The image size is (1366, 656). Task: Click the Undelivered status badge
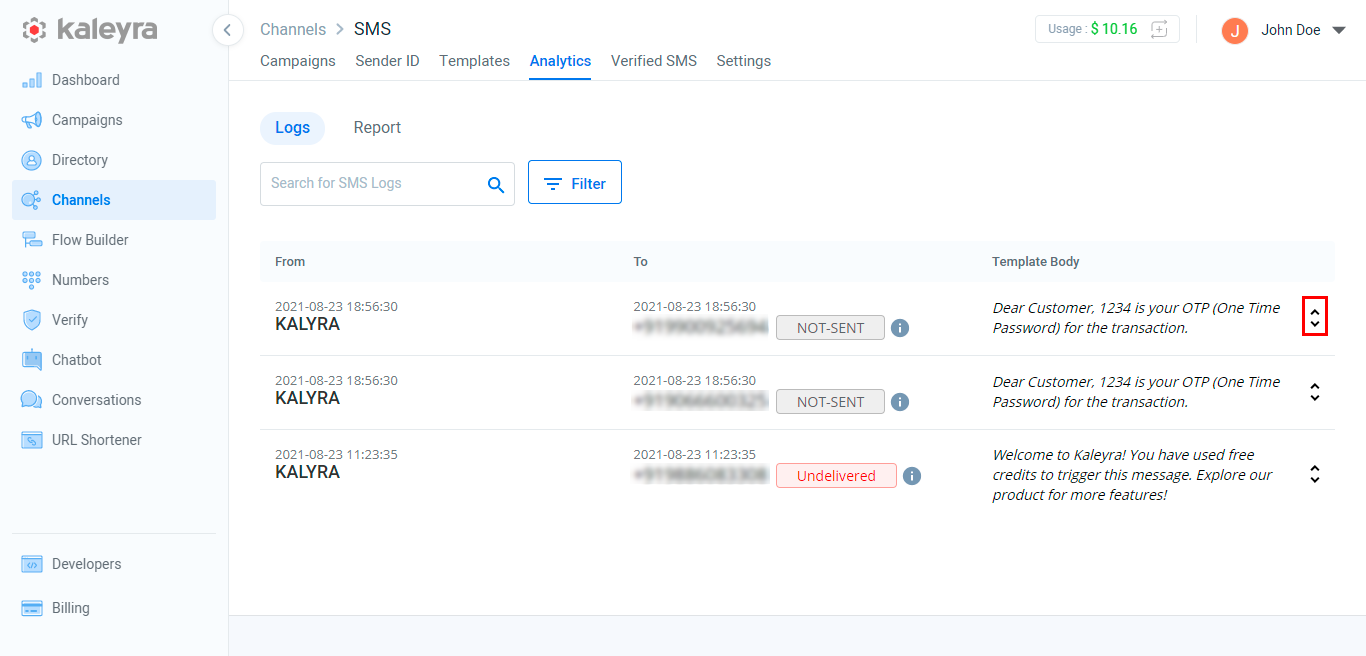[x=836, y=476]
